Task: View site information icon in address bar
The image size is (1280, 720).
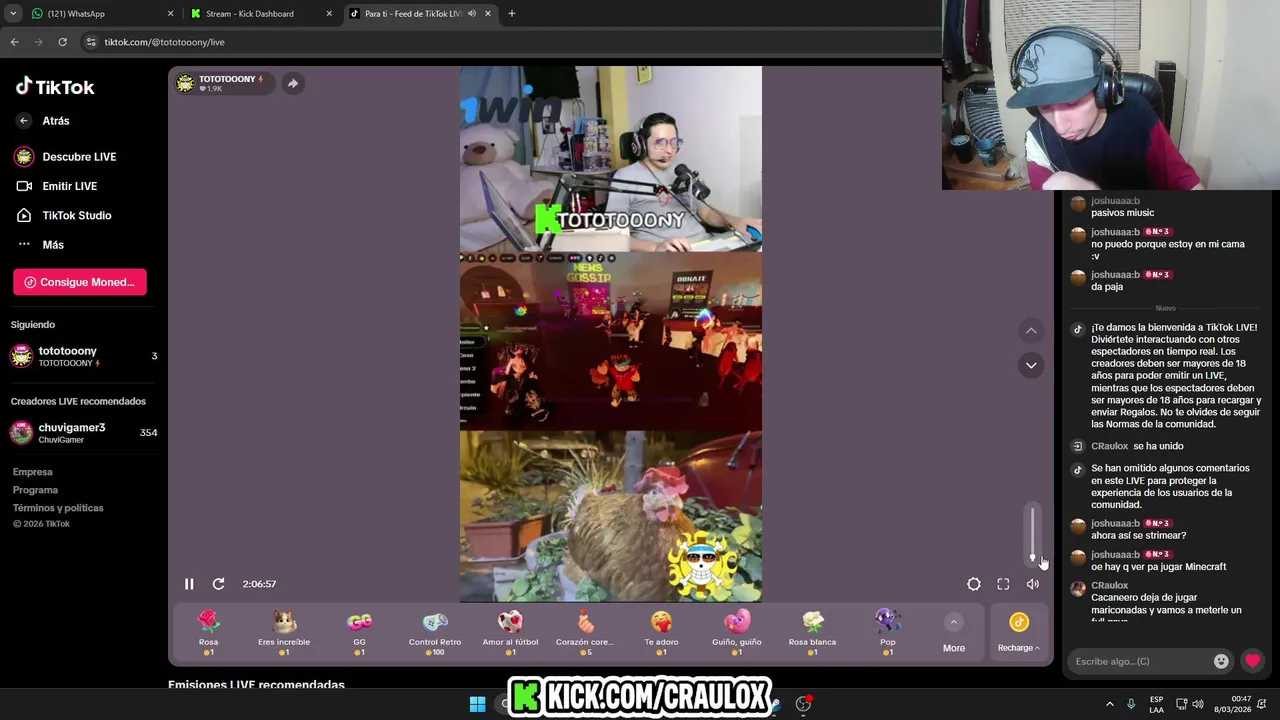Action: coord(91,42)
